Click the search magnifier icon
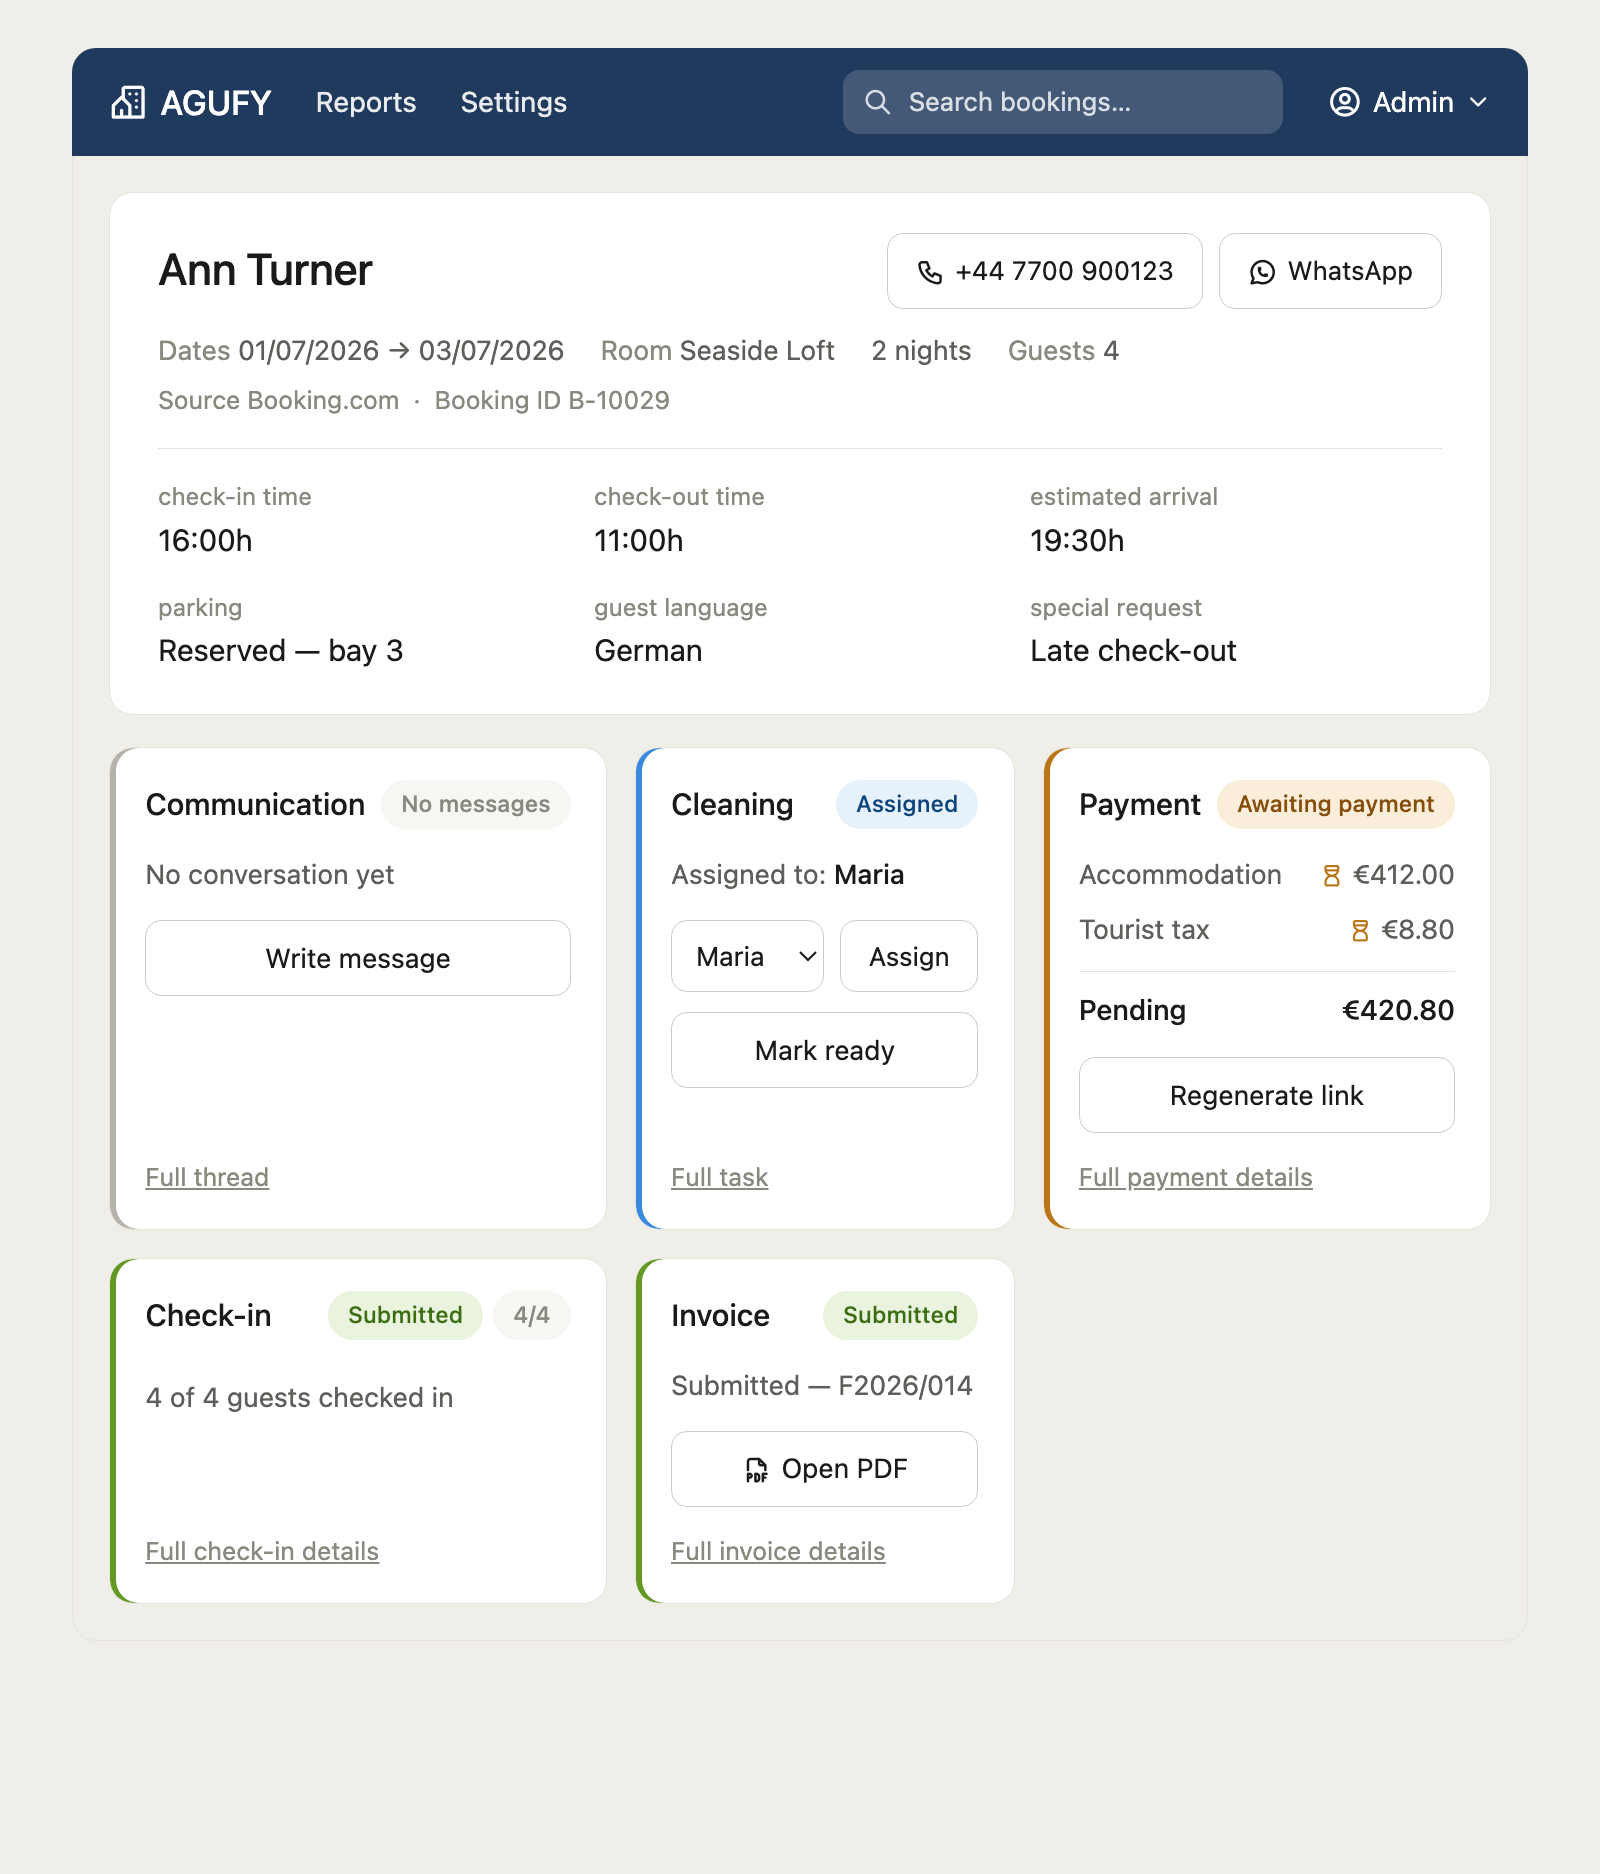Image resolution: width=1600 pixels, height=1874 pixels. tap(877, 102)
